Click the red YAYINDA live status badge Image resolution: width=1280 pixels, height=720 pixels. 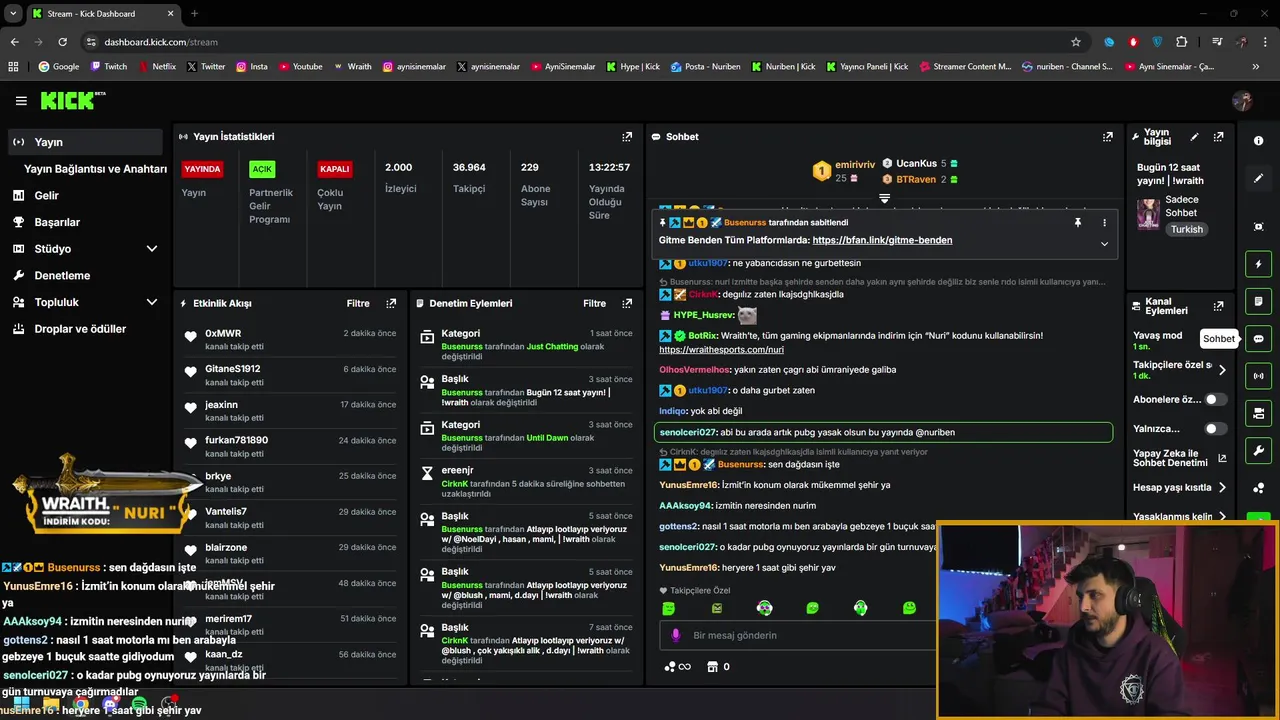202,169
